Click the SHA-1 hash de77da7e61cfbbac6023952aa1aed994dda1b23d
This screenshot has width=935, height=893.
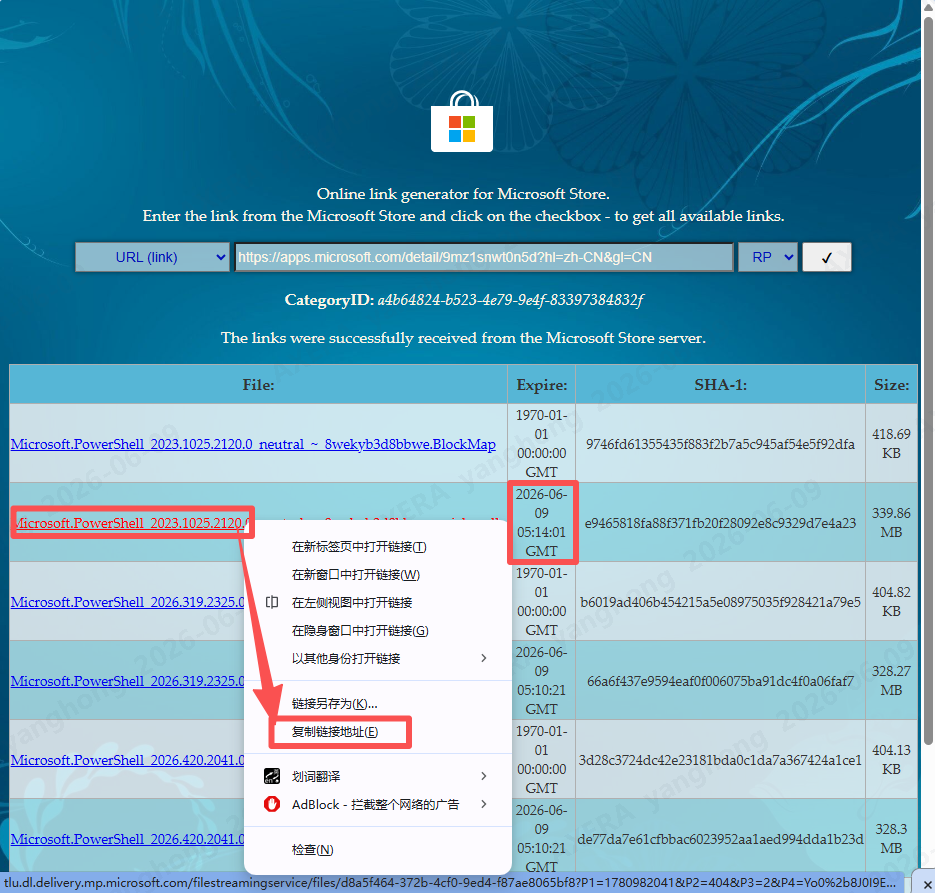[720, 839]
